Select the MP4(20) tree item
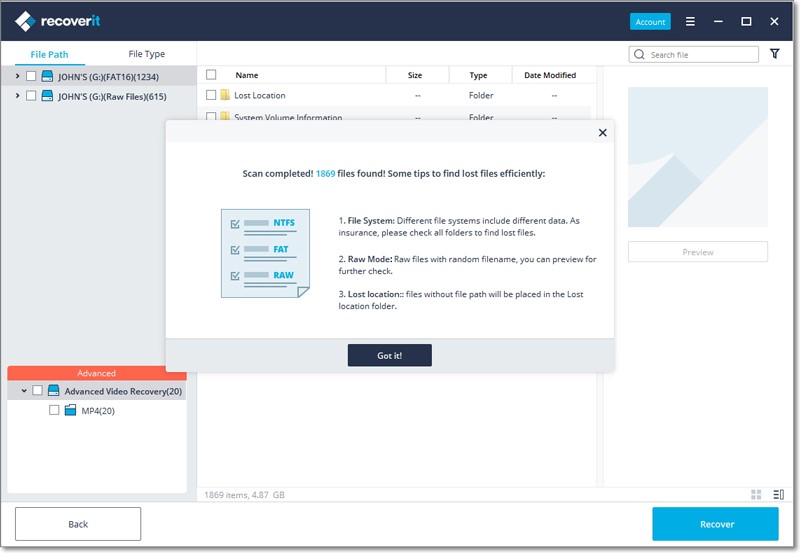 98,410
